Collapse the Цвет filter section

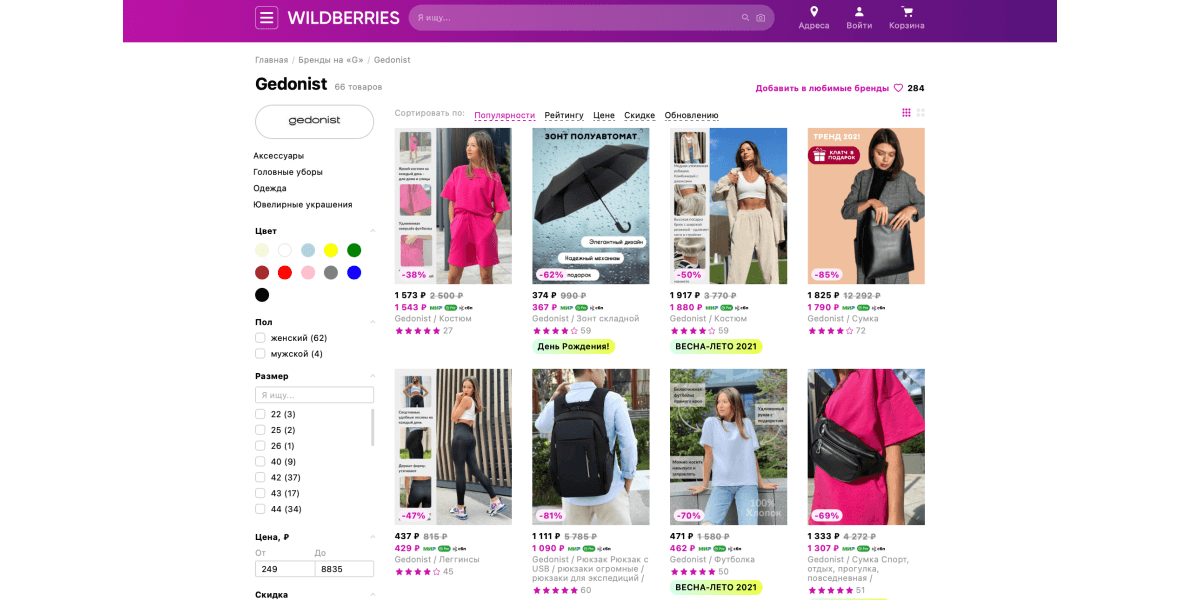(x=372, y=231)
